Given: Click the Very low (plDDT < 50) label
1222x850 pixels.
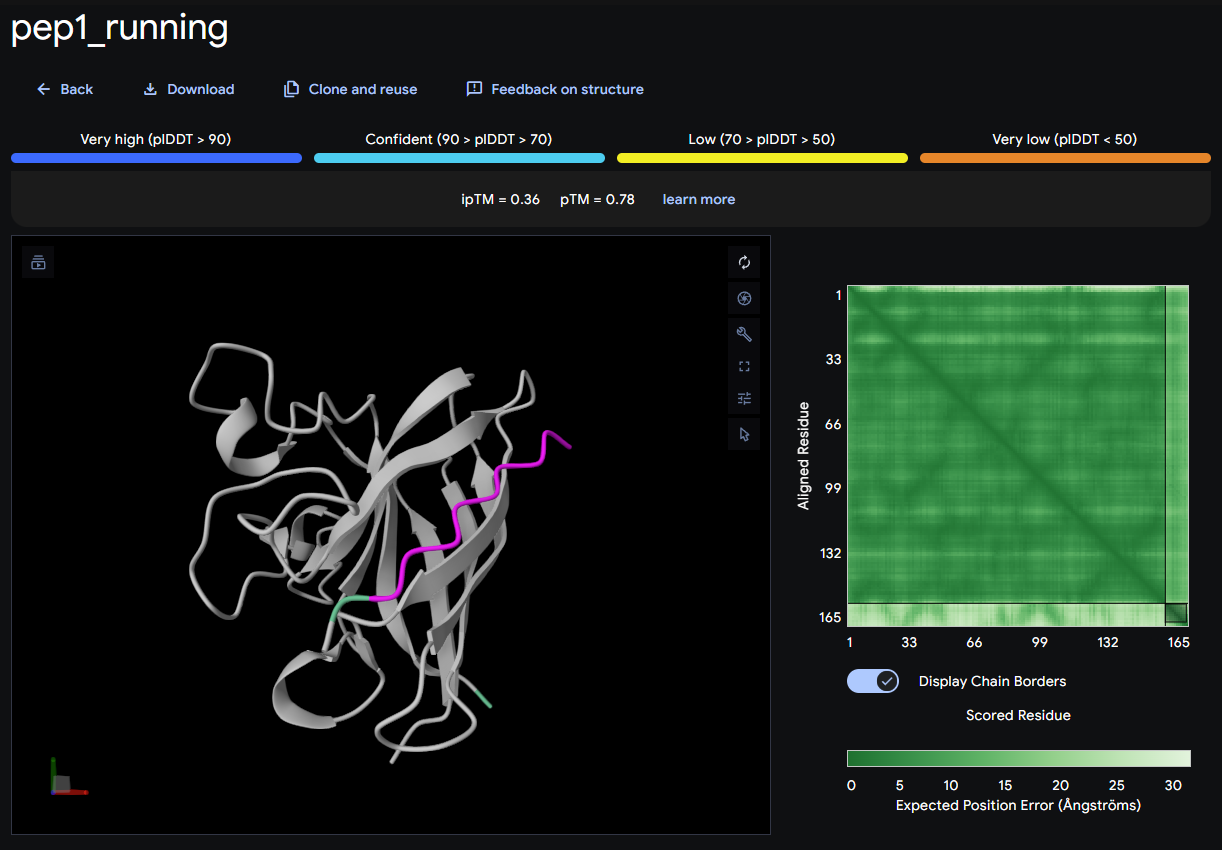Looking at the screenshot, I should (1065, 139).
